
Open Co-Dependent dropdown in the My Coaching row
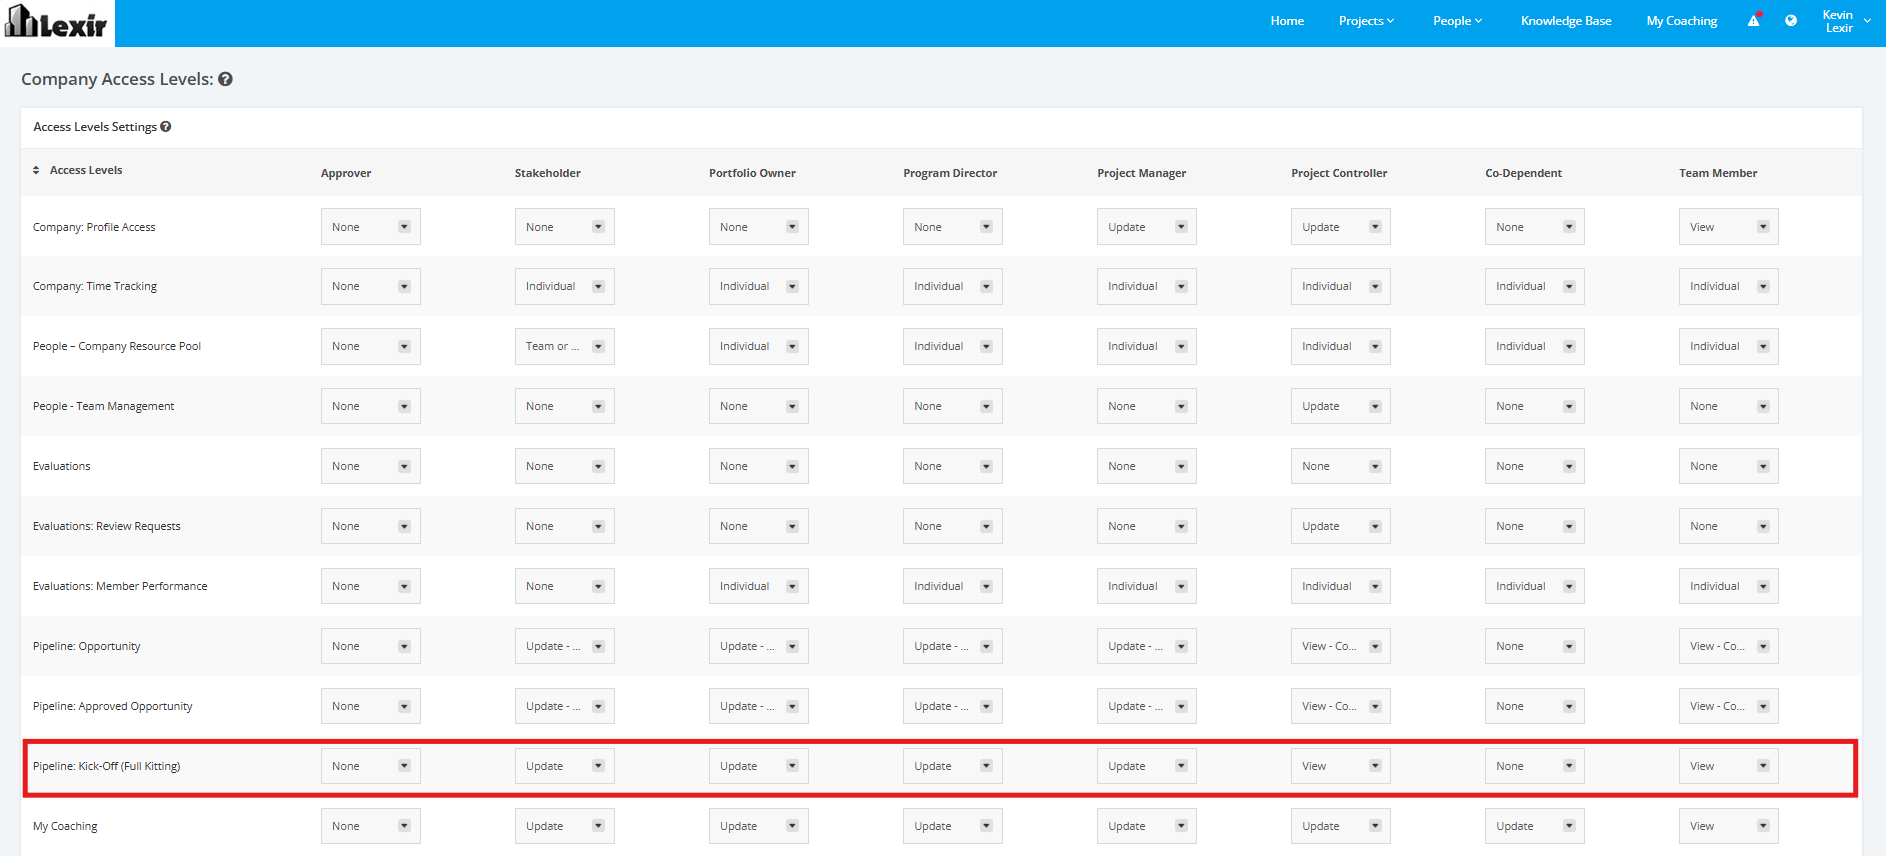tap(1535, 826)
